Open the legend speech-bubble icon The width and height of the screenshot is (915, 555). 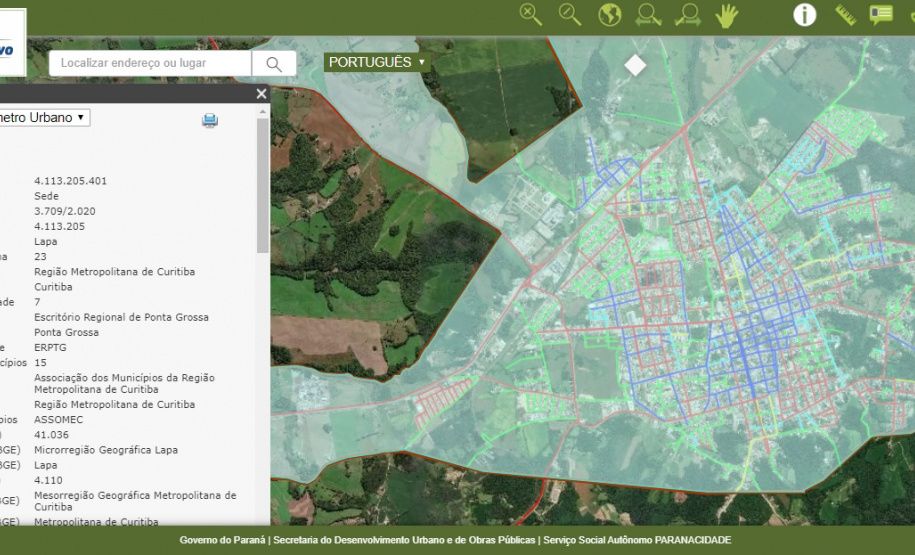click(x=881, y=14)
